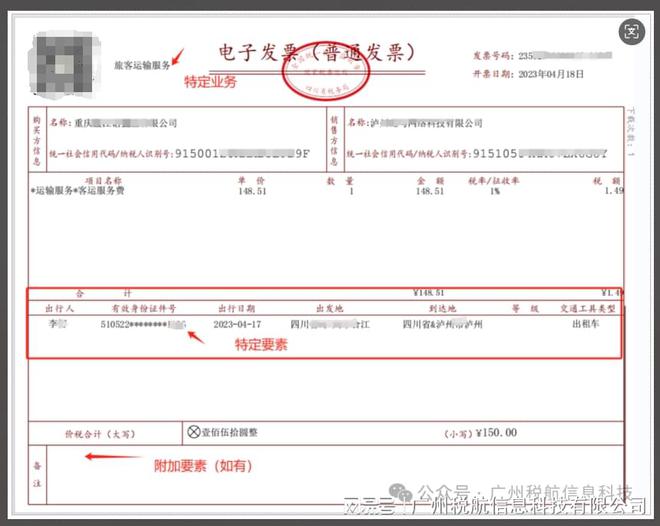Image resolution: width=660 pixels, height=526 pixels.
Task: Click the 价税合计(大写) label
Action: point(100,434)
